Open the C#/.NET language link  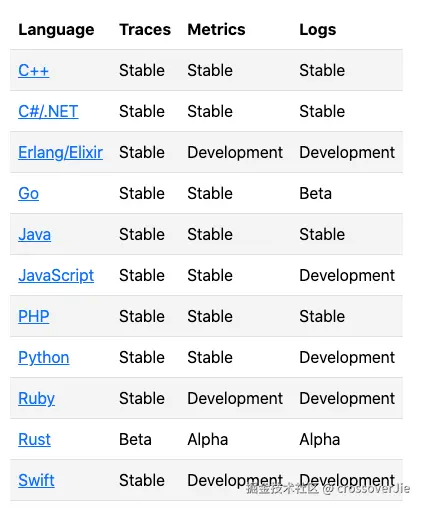coord(48,111)
